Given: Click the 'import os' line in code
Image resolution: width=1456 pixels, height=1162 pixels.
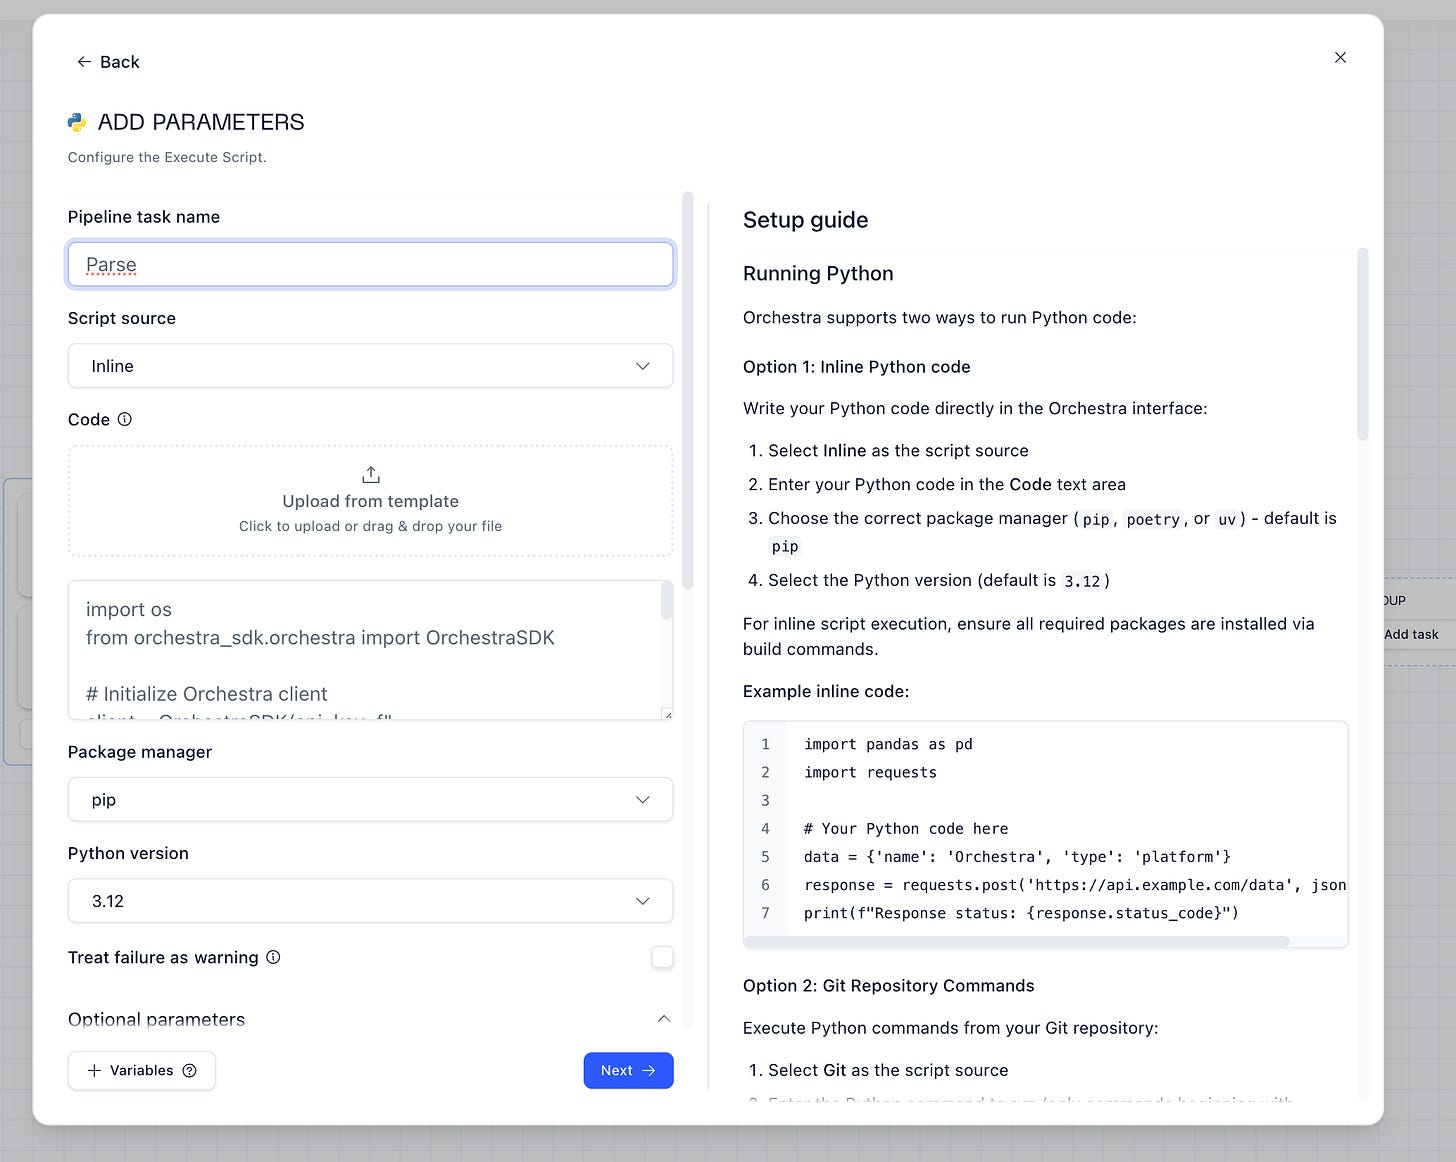Looking at the screenshot, I should pos(129,609).
